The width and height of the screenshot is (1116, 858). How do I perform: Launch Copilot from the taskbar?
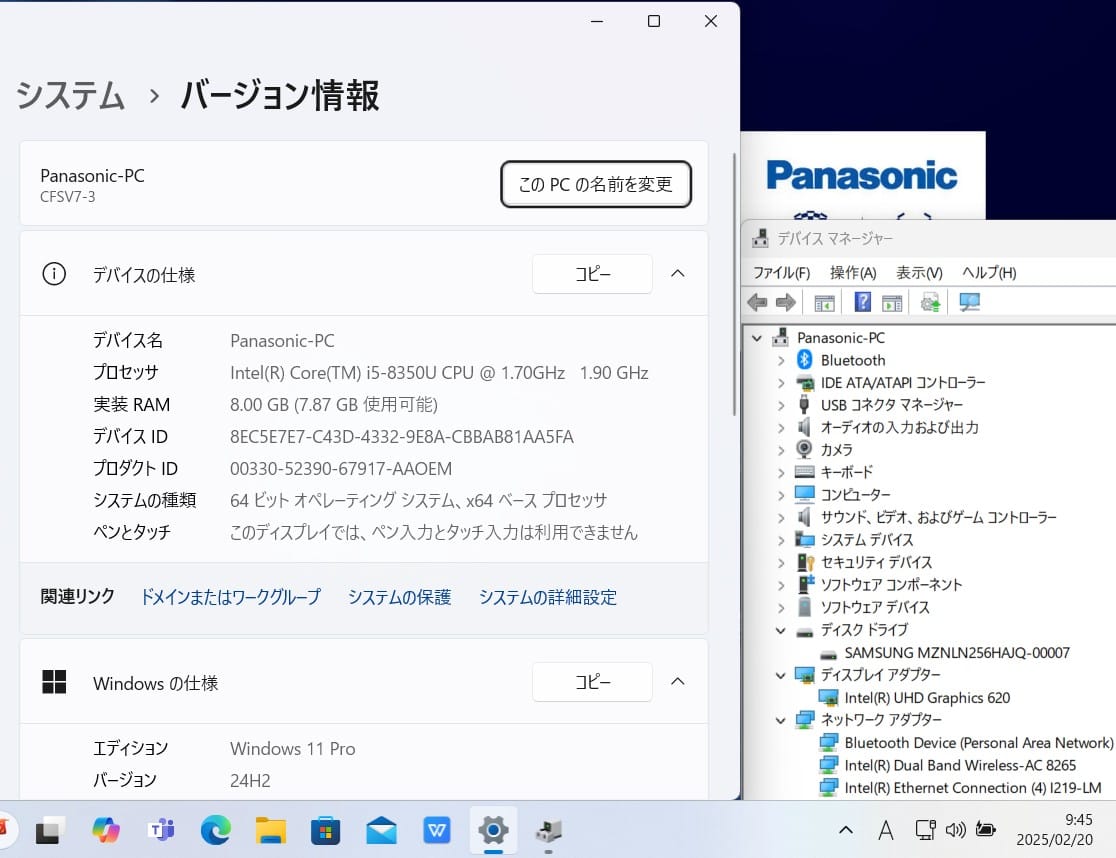point(105,829)
